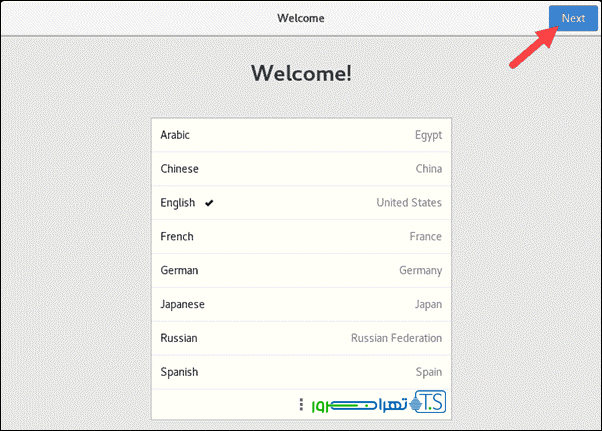The width and height of the screenshot is (602, 431).
Task: Choose Chinese from the language list
Action: tap(179, 169)
